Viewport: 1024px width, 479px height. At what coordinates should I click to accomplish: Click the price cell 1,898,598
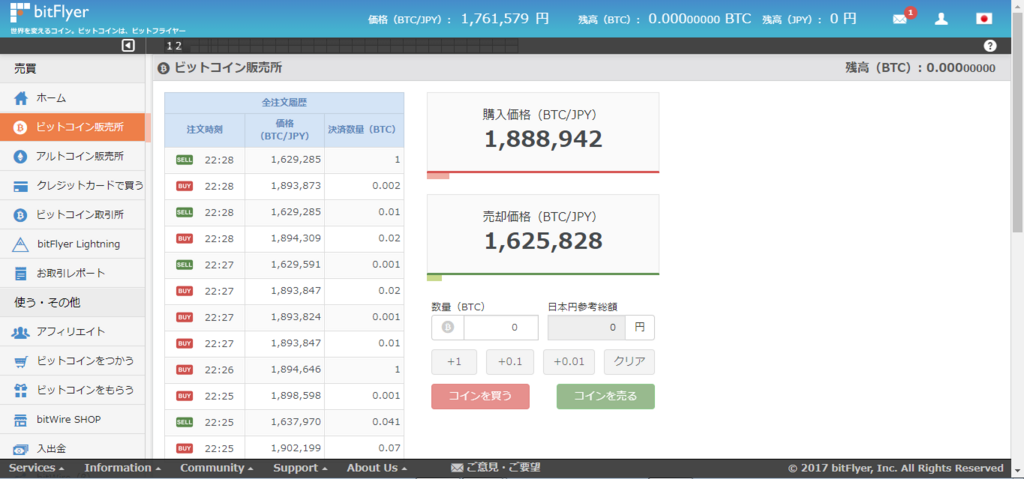pyautogui.click(x=285, y=396)
